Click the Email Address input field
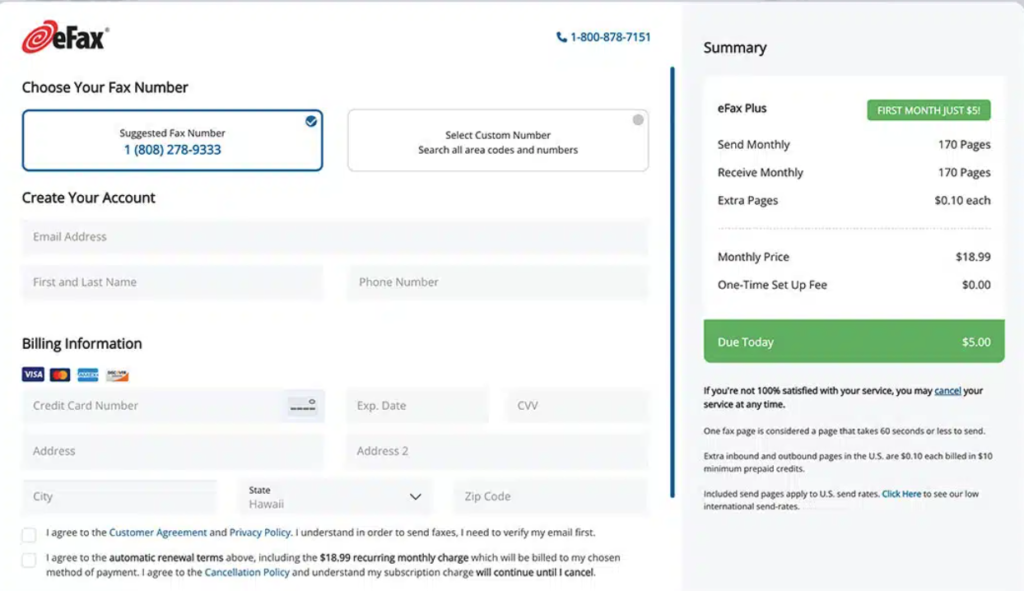Viewport: 1024px width, 591px height. [x=334, y=236]
